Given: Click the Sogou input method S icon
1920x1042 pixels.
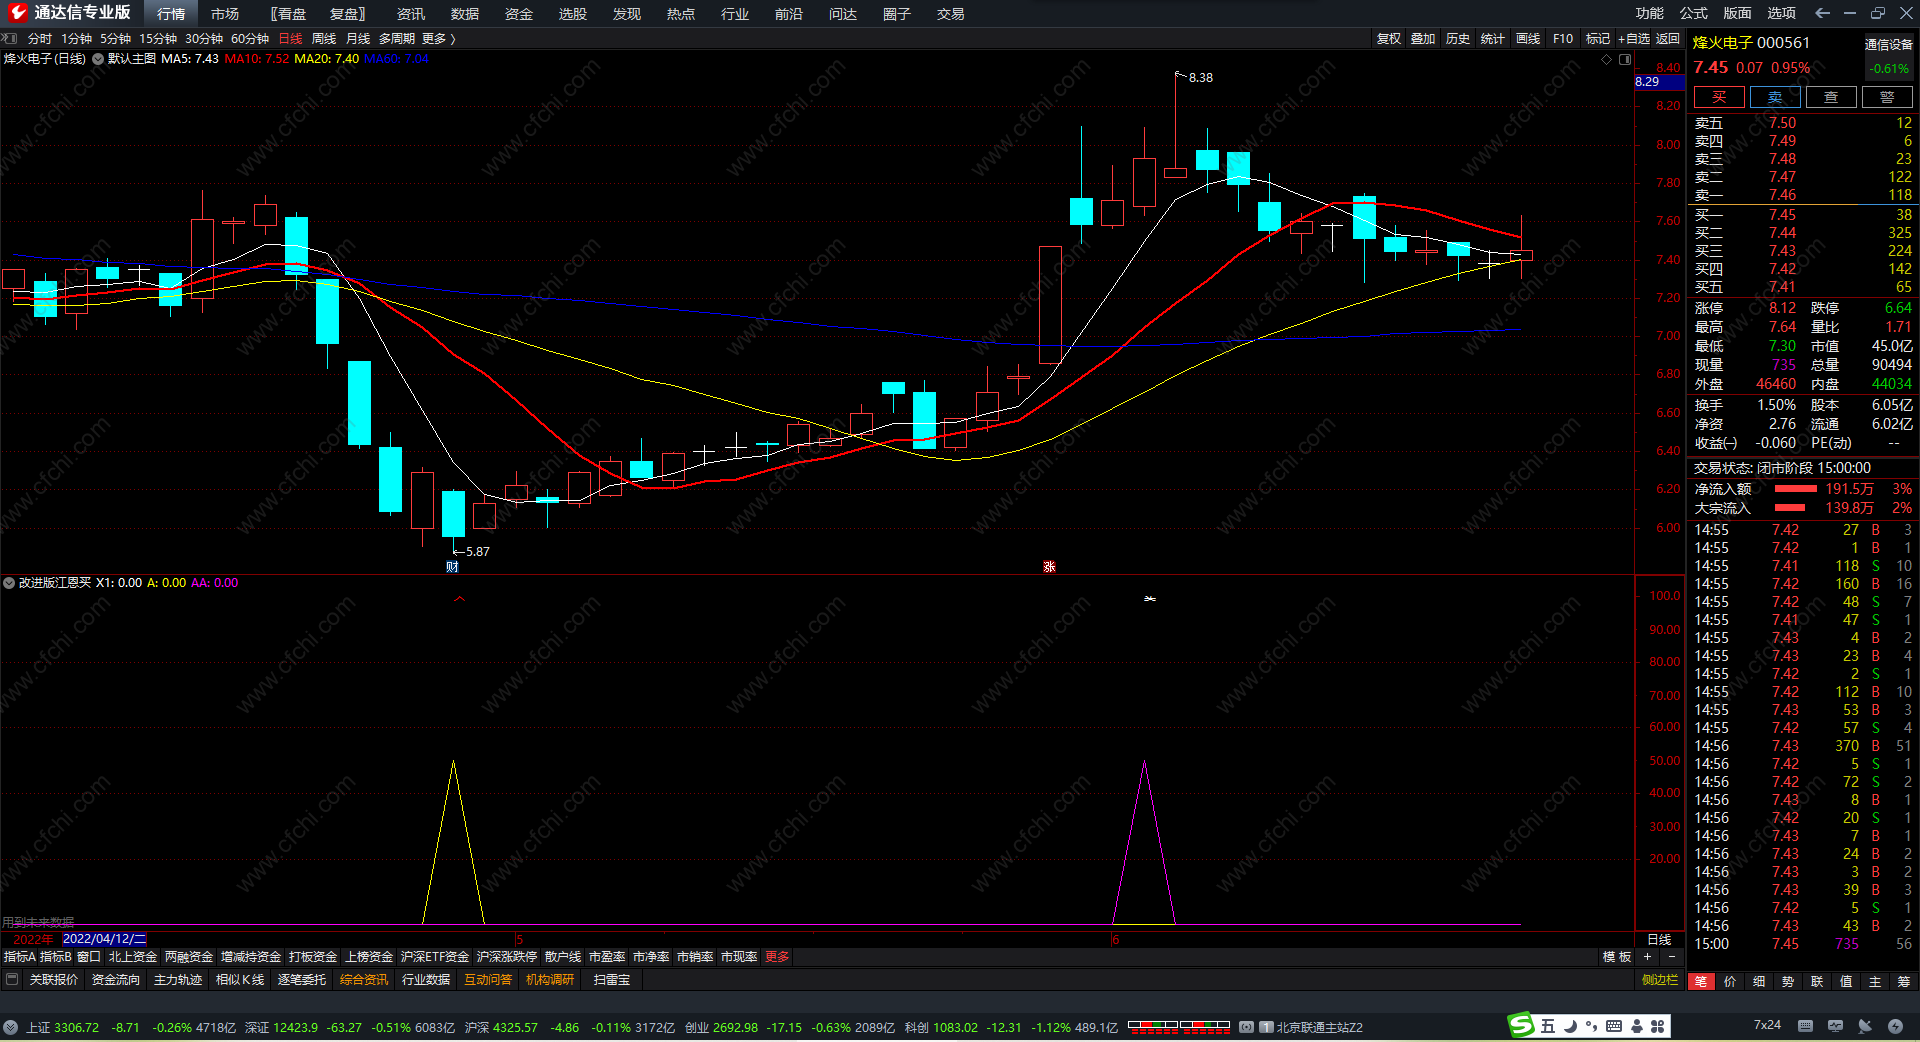Looking at the screenshot, I should pos(1521,1025).
